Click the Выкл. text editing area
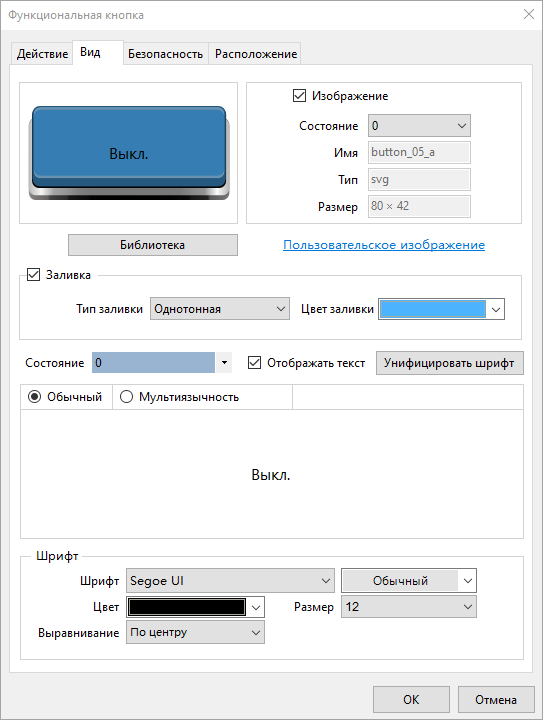 pos(272,474)
